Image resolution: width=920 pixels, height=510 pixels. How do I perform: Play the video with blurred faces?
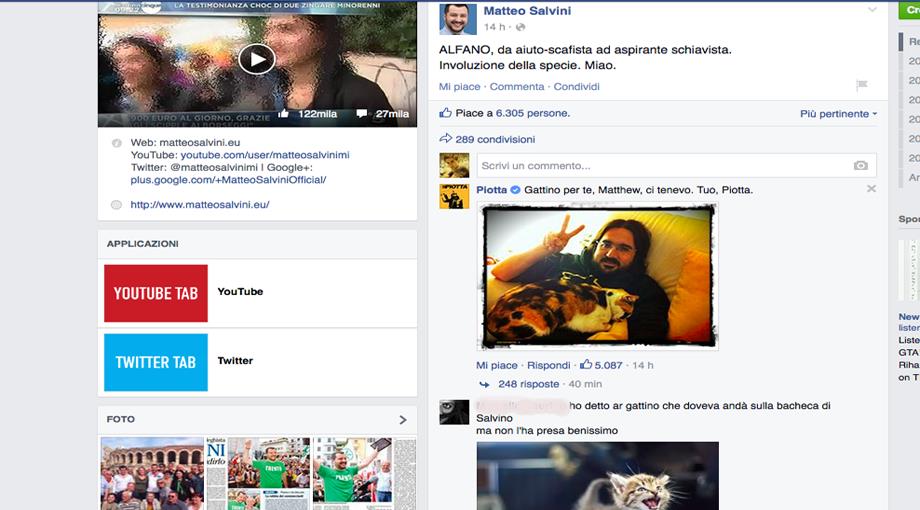click(256, 59)
